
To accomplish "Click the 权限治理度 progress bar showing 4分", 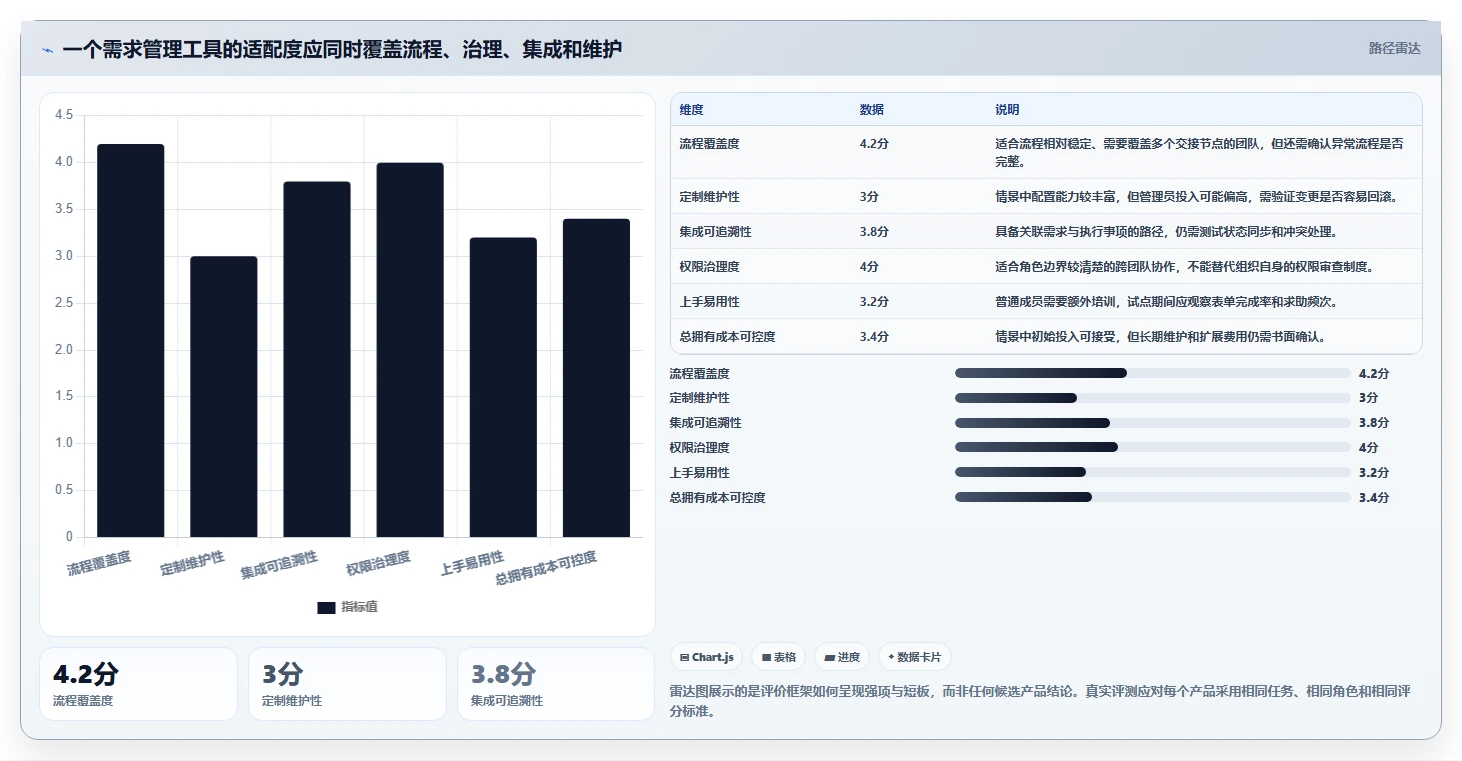I will tap(1153, 448).
